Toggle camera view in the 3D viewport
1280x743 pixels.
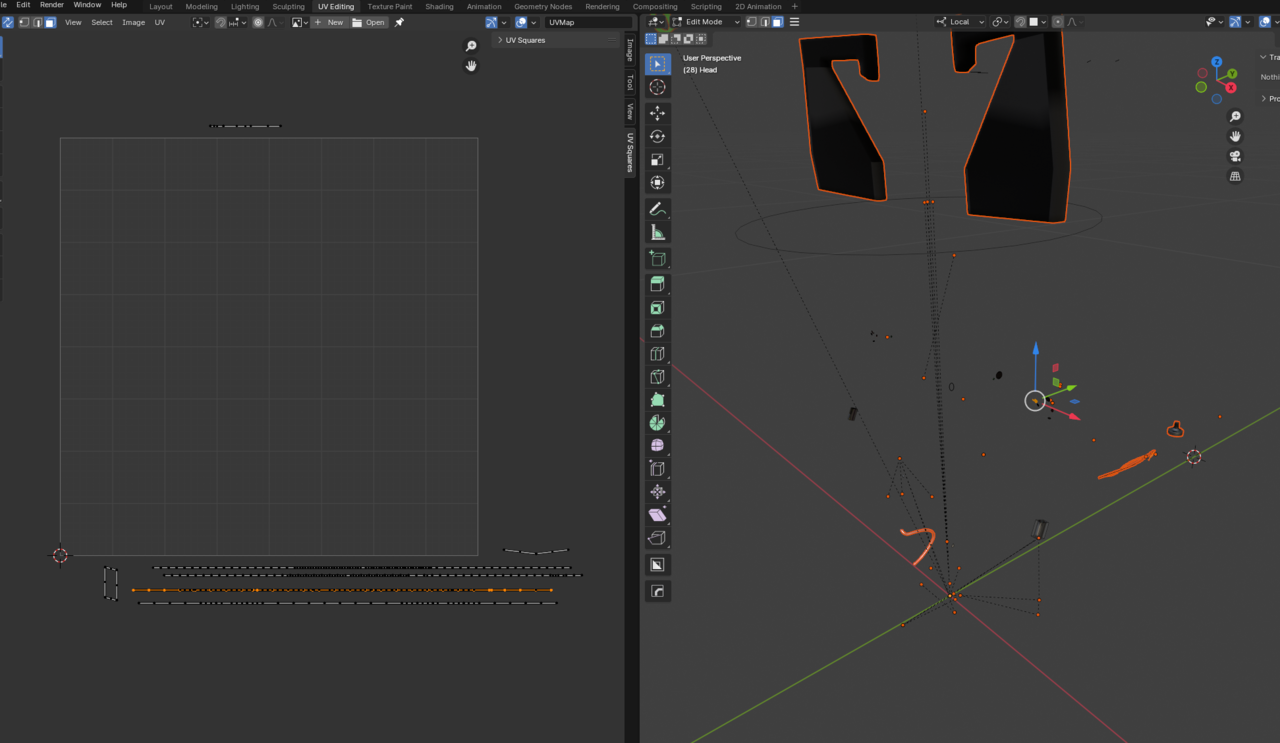pyautogui.click(x=1235, y=156)
